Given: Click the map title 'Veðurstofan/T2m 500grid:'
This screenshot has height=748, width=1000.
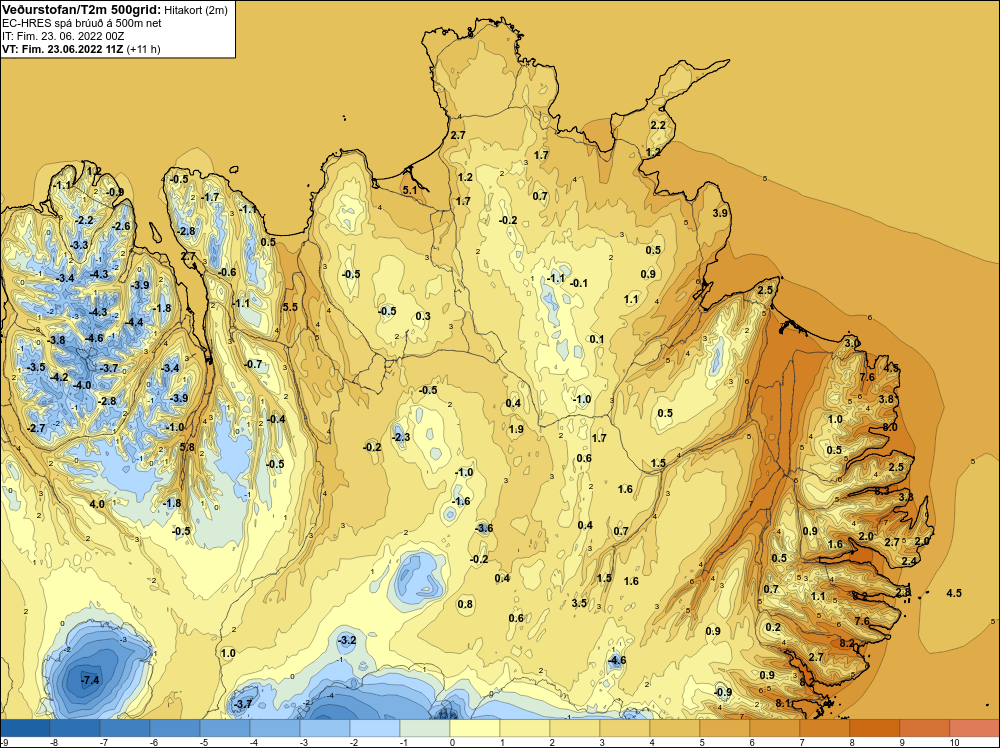Looking at the screenshot, I should (82, 10).
